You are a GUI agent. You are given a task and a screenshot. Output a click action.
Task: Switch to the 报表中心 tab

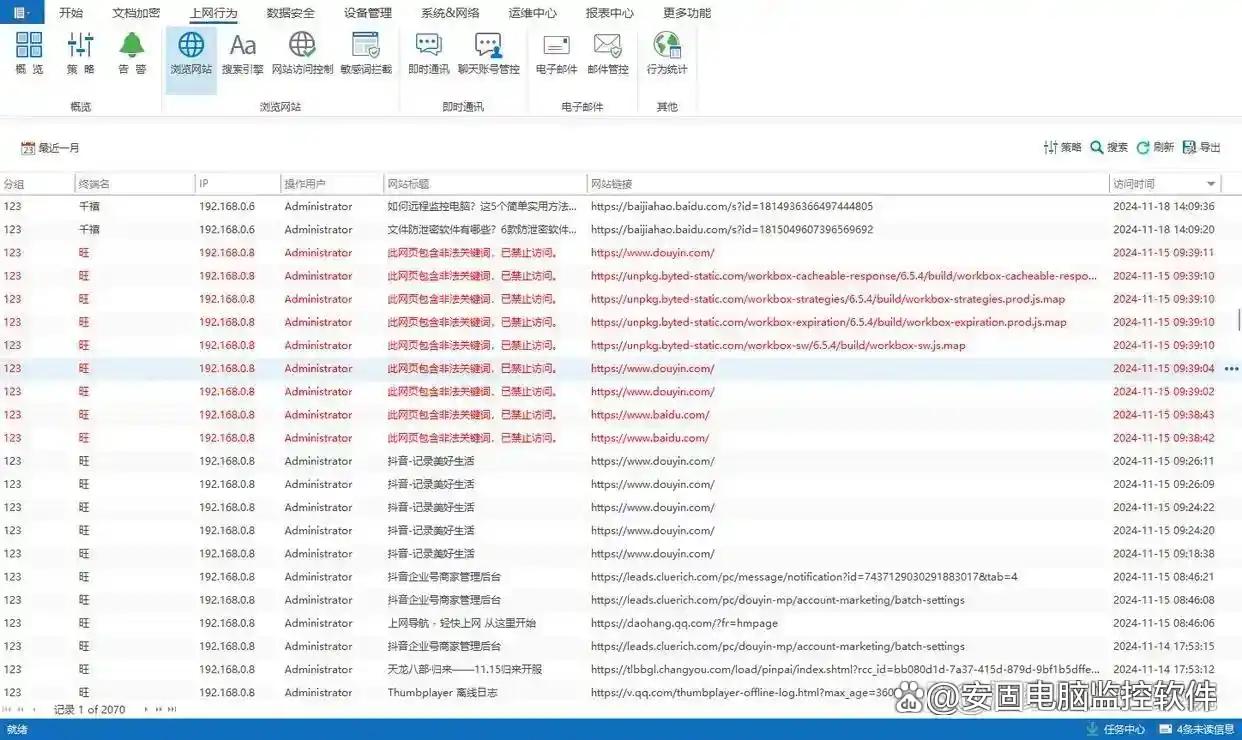click(610, 13)
